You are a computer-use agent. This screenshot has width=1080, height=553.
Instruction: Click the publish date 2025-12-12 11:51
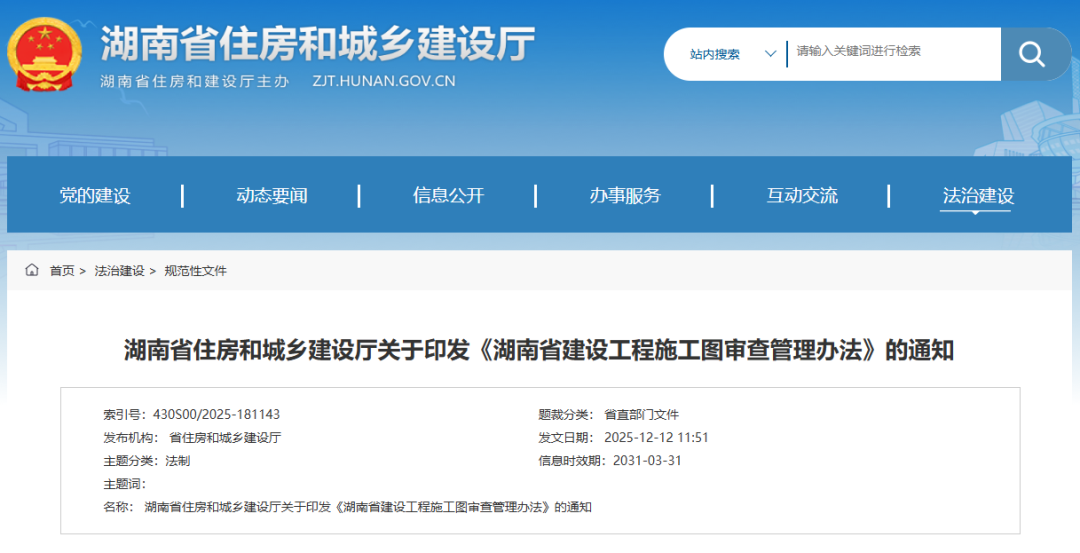point(656,438)
